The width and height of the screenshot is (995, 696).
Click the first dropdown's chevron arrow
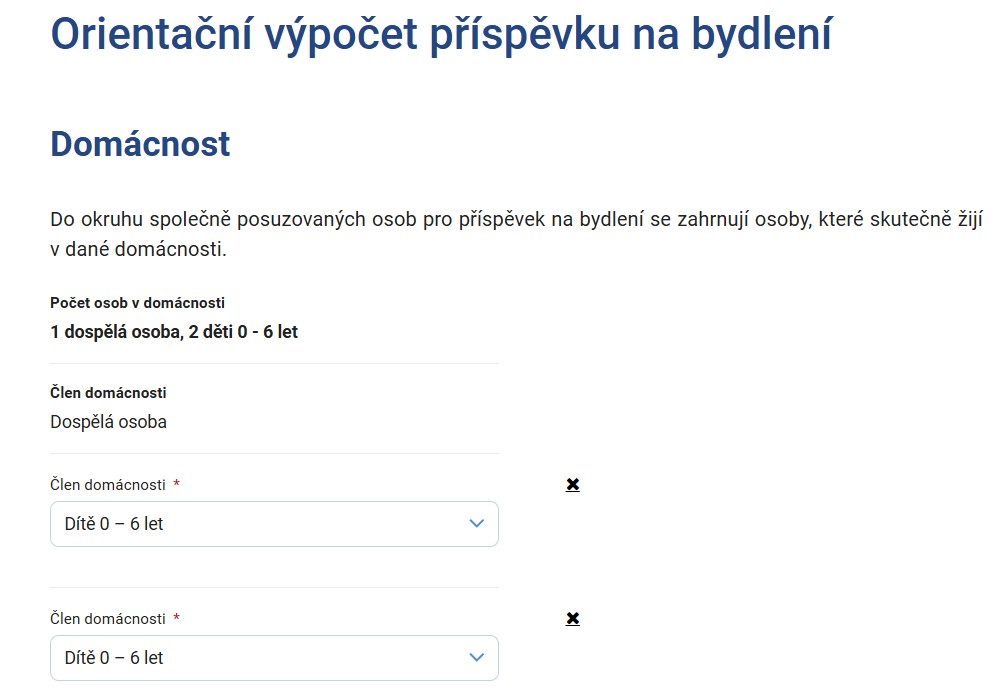point(477,524)
